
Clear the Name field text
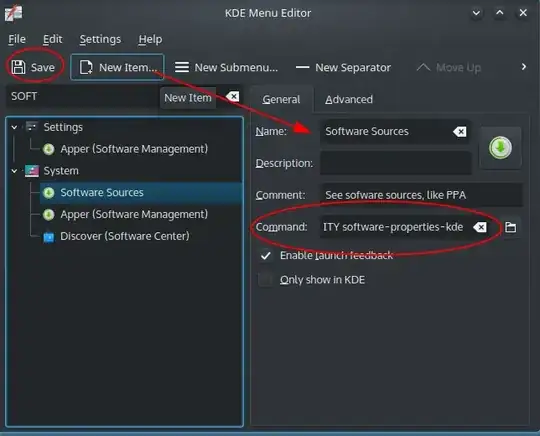(x=460, y=132)
